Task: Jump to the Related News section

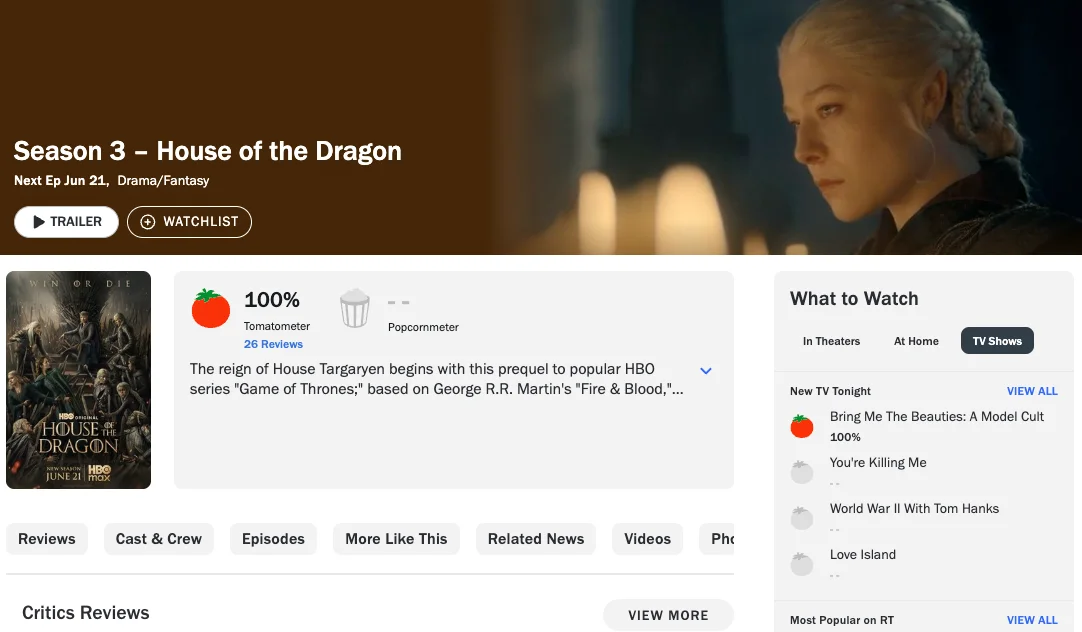Action: (536, 539)
